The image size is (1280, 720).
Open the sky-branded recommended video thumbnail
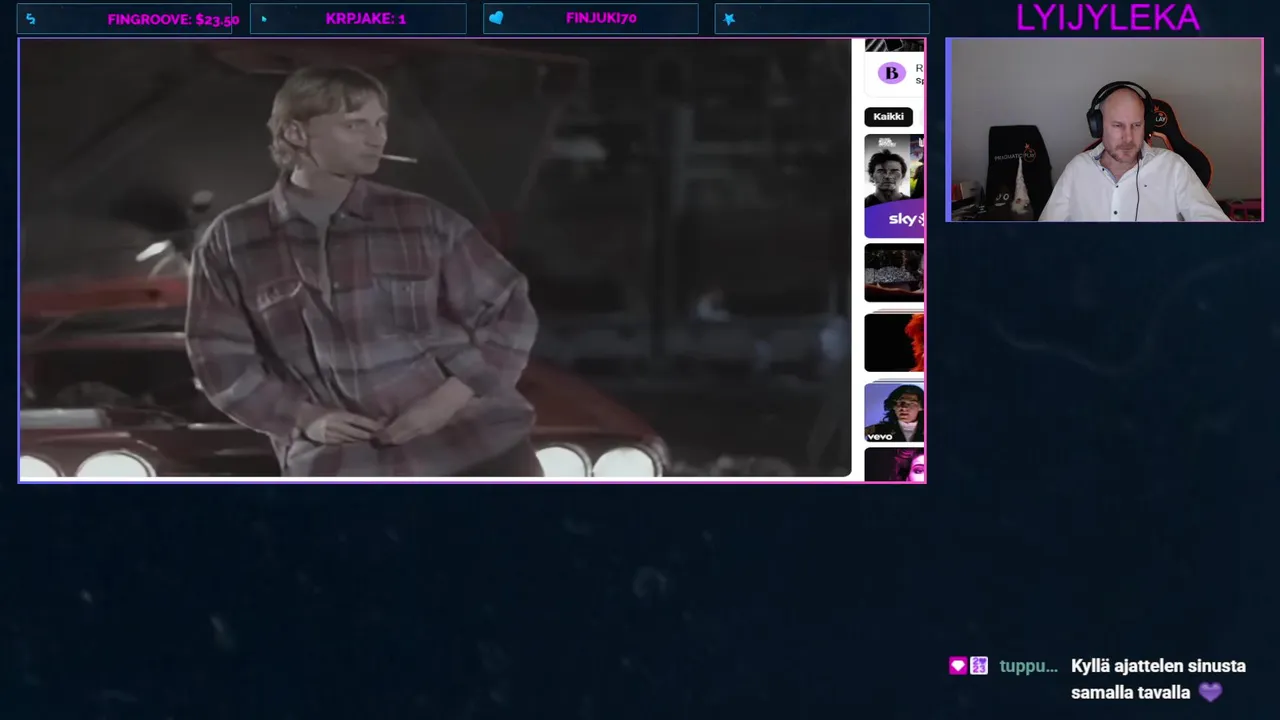(x=894, y=186)
